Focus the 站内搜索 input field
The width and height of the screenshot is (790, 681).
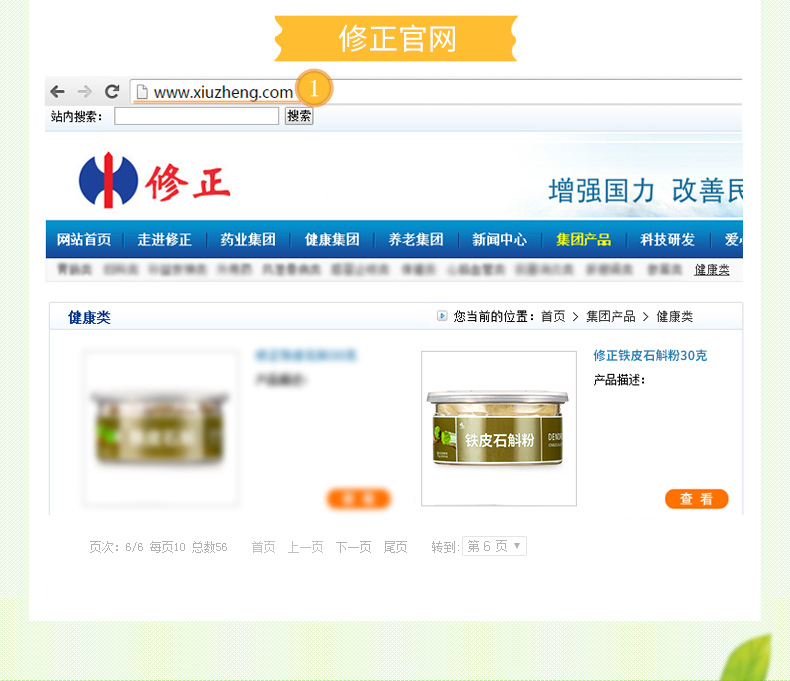pyautogui.click(x=196, y=116)
